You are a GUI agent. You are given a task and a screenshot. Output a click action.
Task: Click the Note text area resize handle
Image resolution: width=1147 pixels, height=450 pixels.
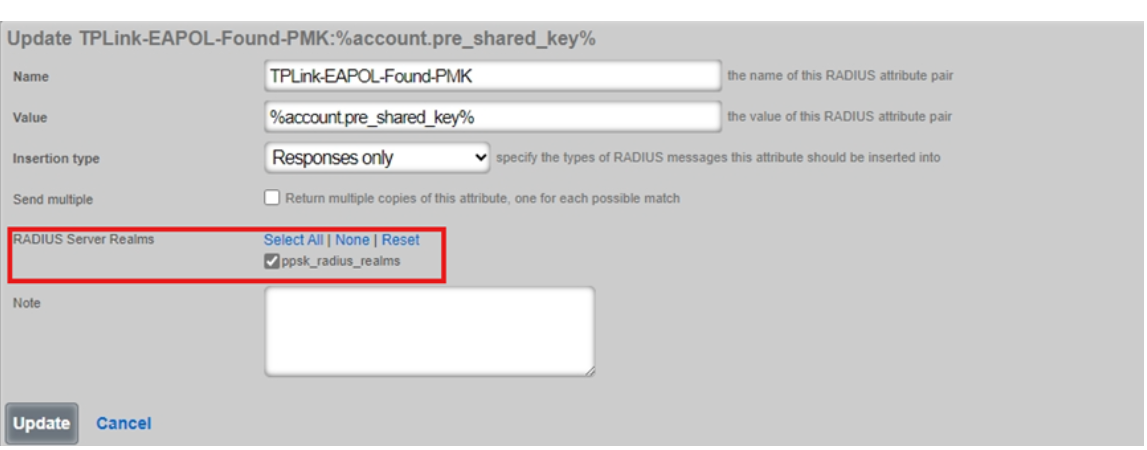pyautogui.click(x=589, y=371)
